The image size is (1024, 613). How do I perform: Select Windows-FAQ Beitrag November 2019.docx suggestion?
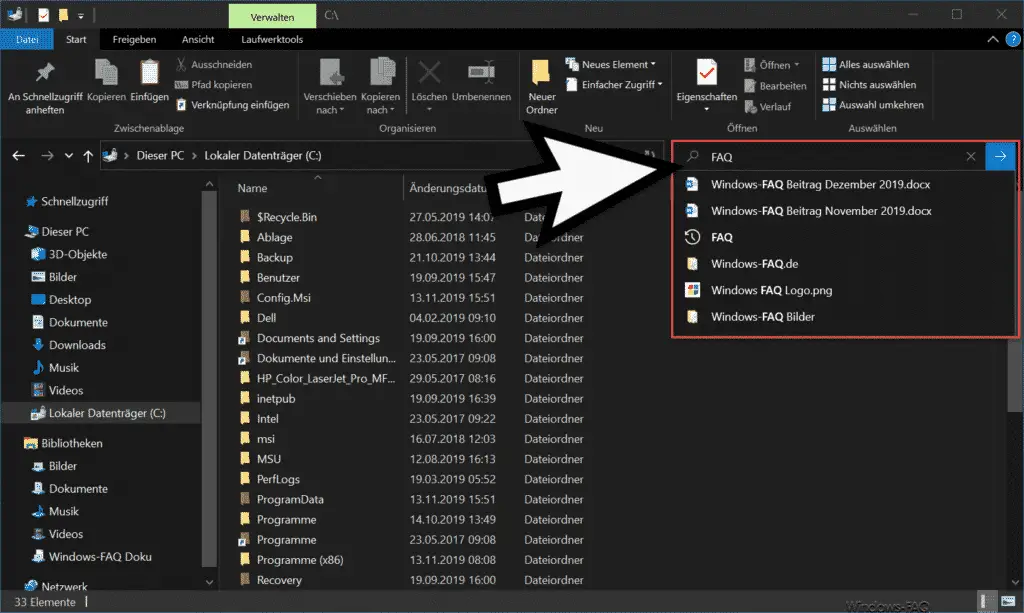844,211
